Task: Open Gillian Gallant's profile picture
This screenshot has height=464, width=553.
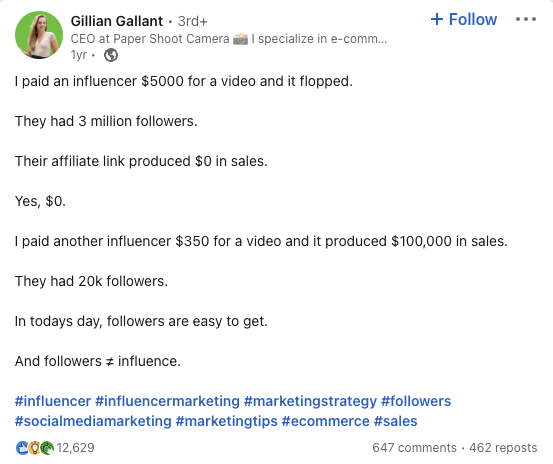Action: coord(39,35)
